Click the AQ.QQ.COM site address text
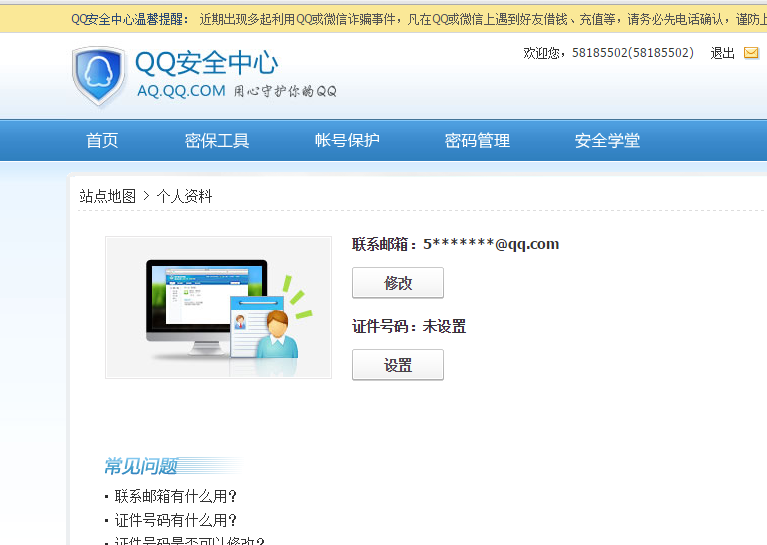The width and height of the screenshot is (767, 545). tap(181, 91)
